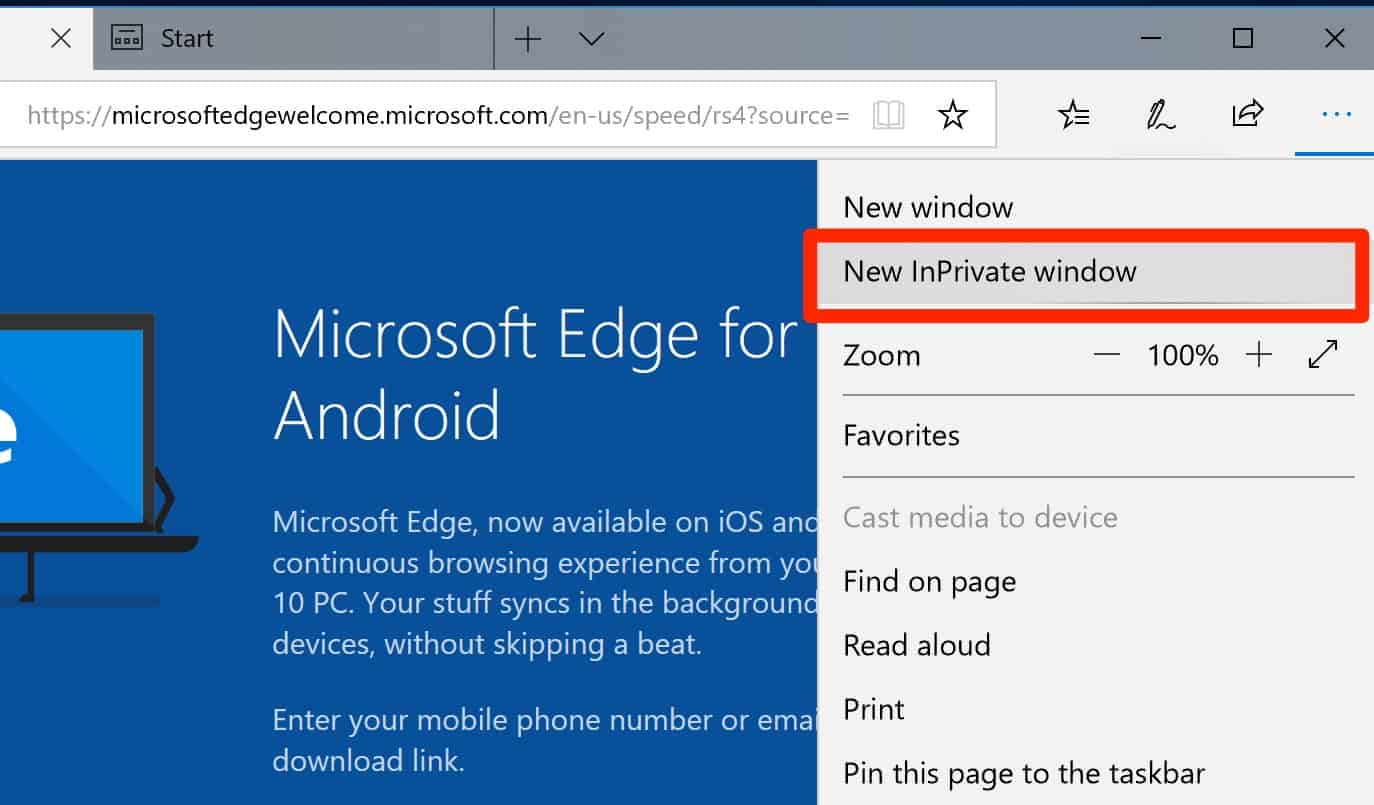Increase zoom with the plus button

tap(1259, 354)
